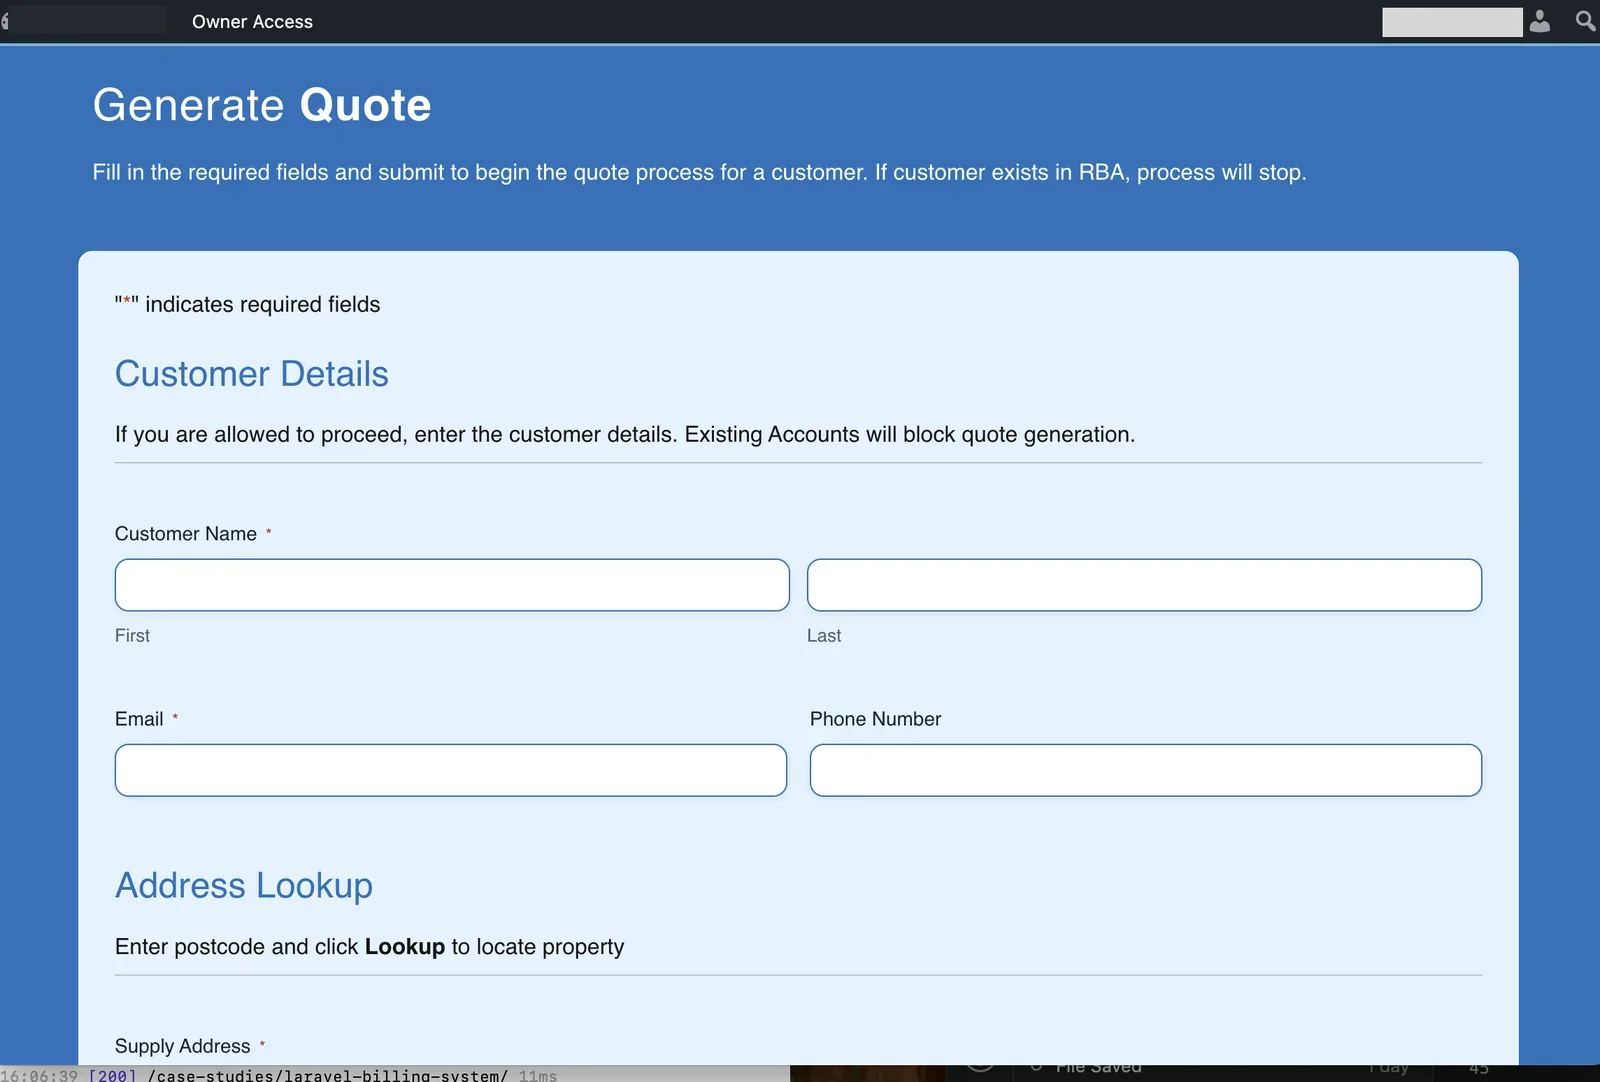
Task: Click the Customer Details heading
Action: coord(252,374)
